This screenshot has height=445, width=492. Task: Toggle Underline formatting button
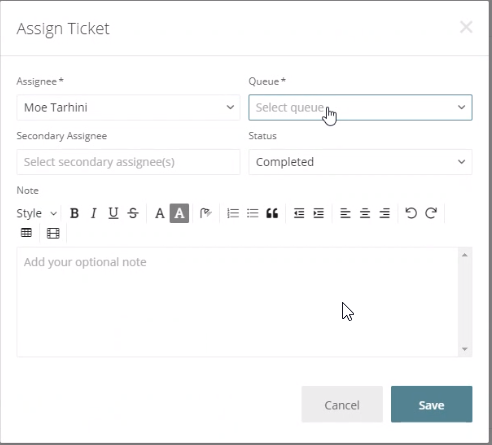point(113,213)
